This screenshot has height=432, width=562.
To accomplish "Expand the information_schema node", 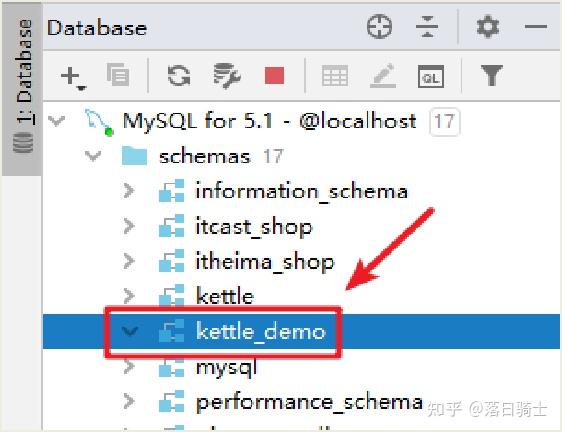I will 129,191.
